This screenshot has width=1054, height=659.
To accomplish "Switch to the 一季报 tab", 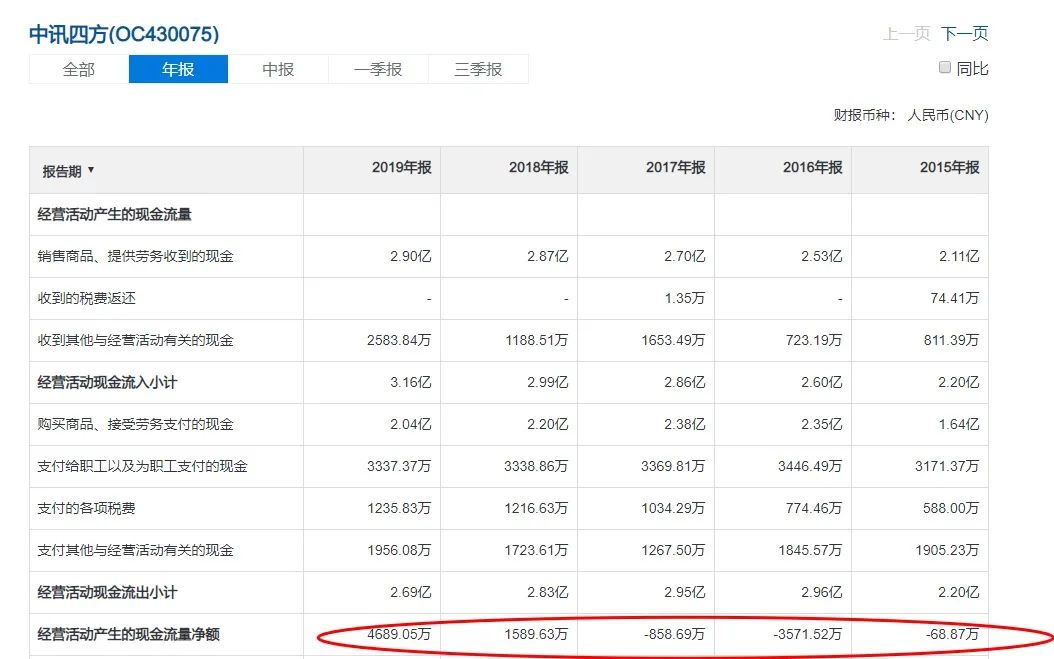I will click(378, 69).
